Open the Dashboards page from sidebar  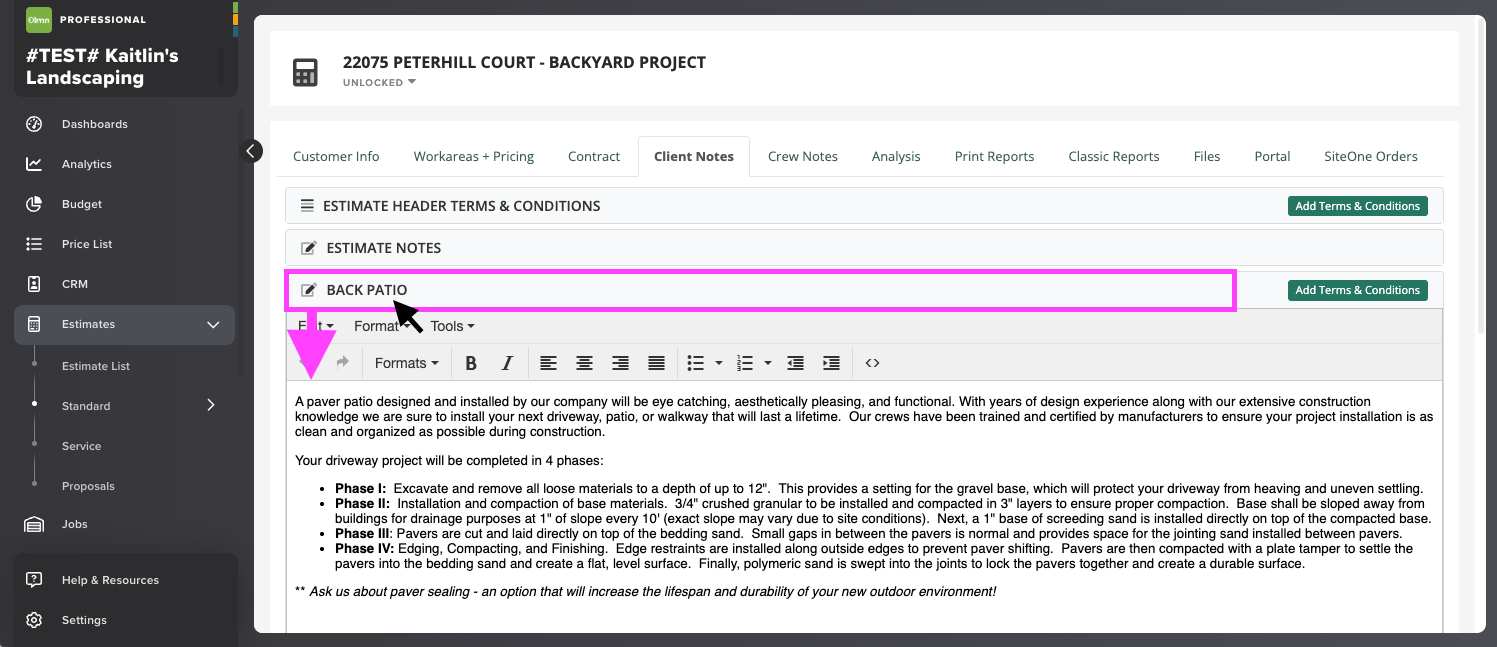[95, 124]
